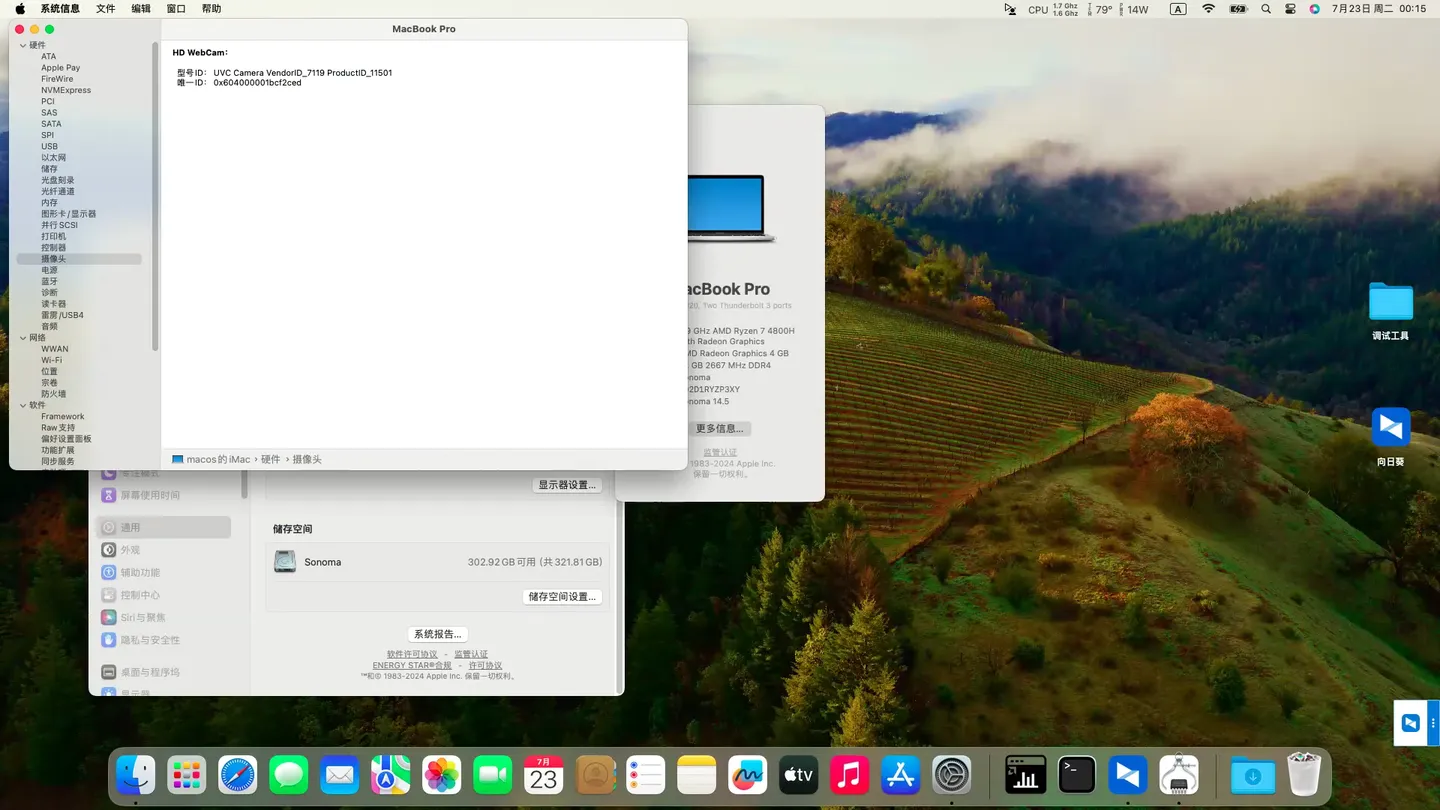The image size is (1440, 810).
Task: Click the System Information sidebar scrollbar
Action: tap(155, 200)
